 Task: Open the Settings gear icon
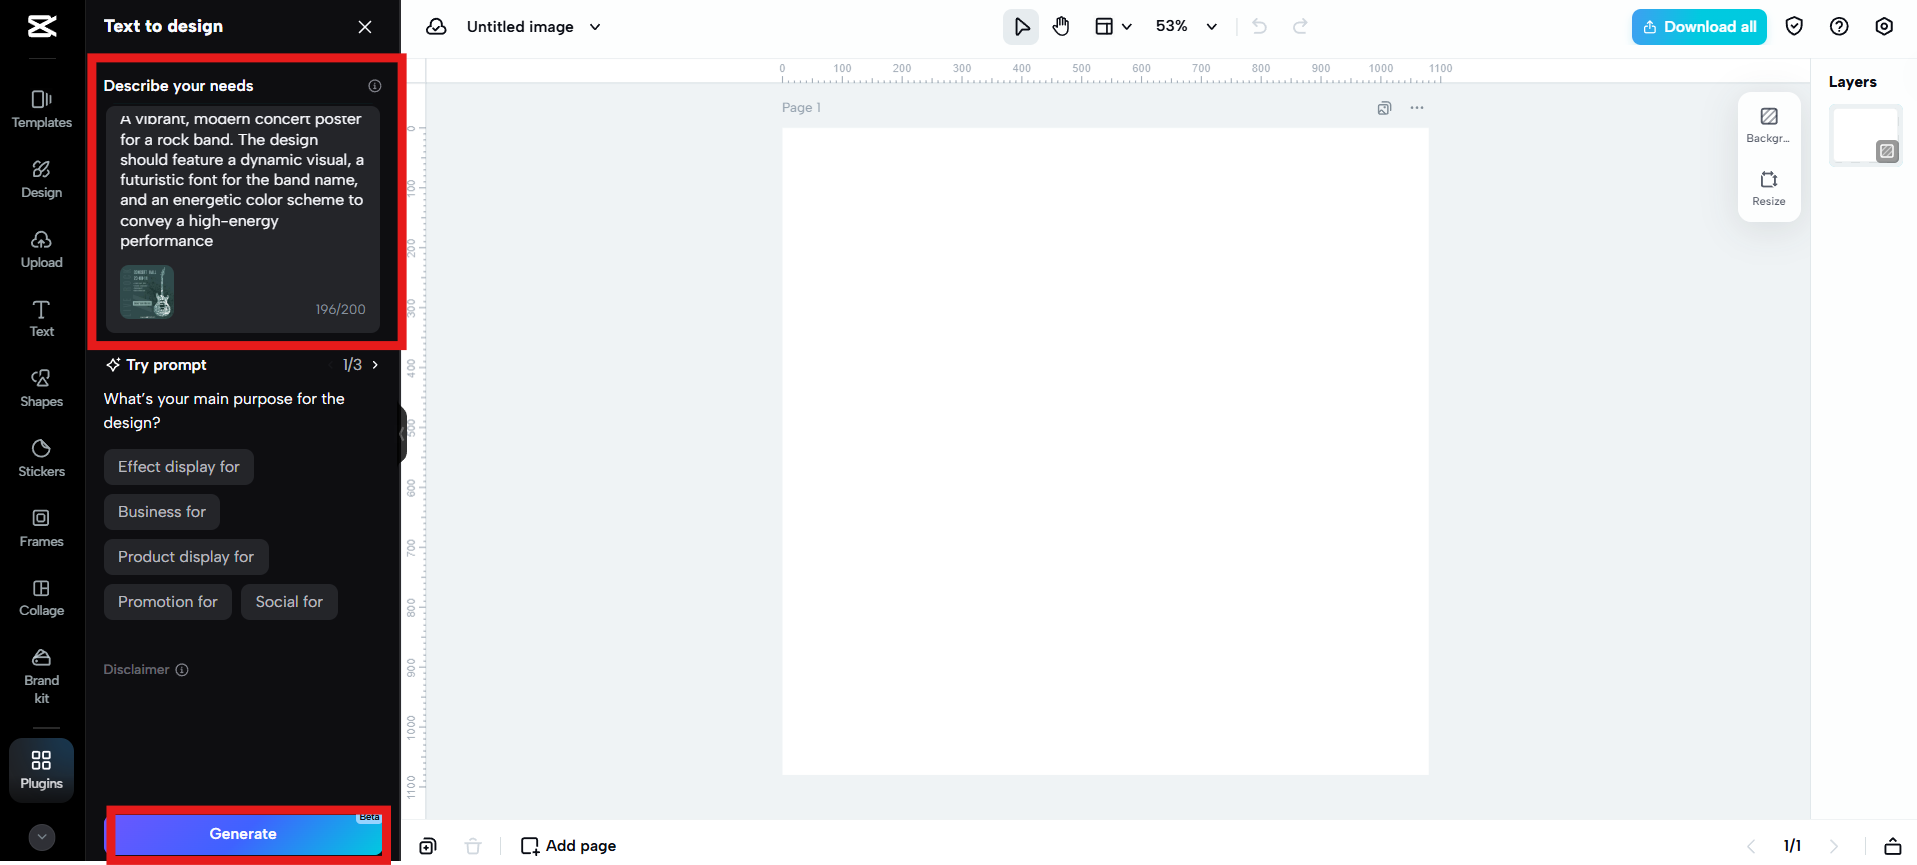tap(1884, 27)
